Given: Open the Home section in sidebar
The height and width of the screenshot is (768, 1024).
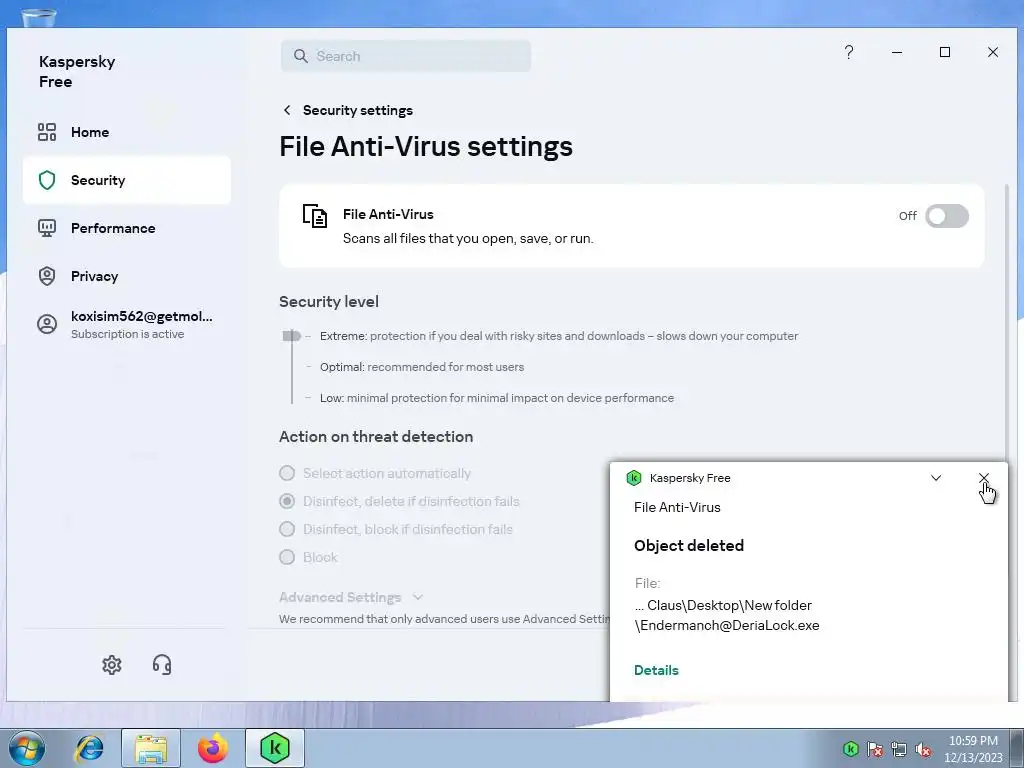Looking at the screenshot, I should click(x=126, y=132).
